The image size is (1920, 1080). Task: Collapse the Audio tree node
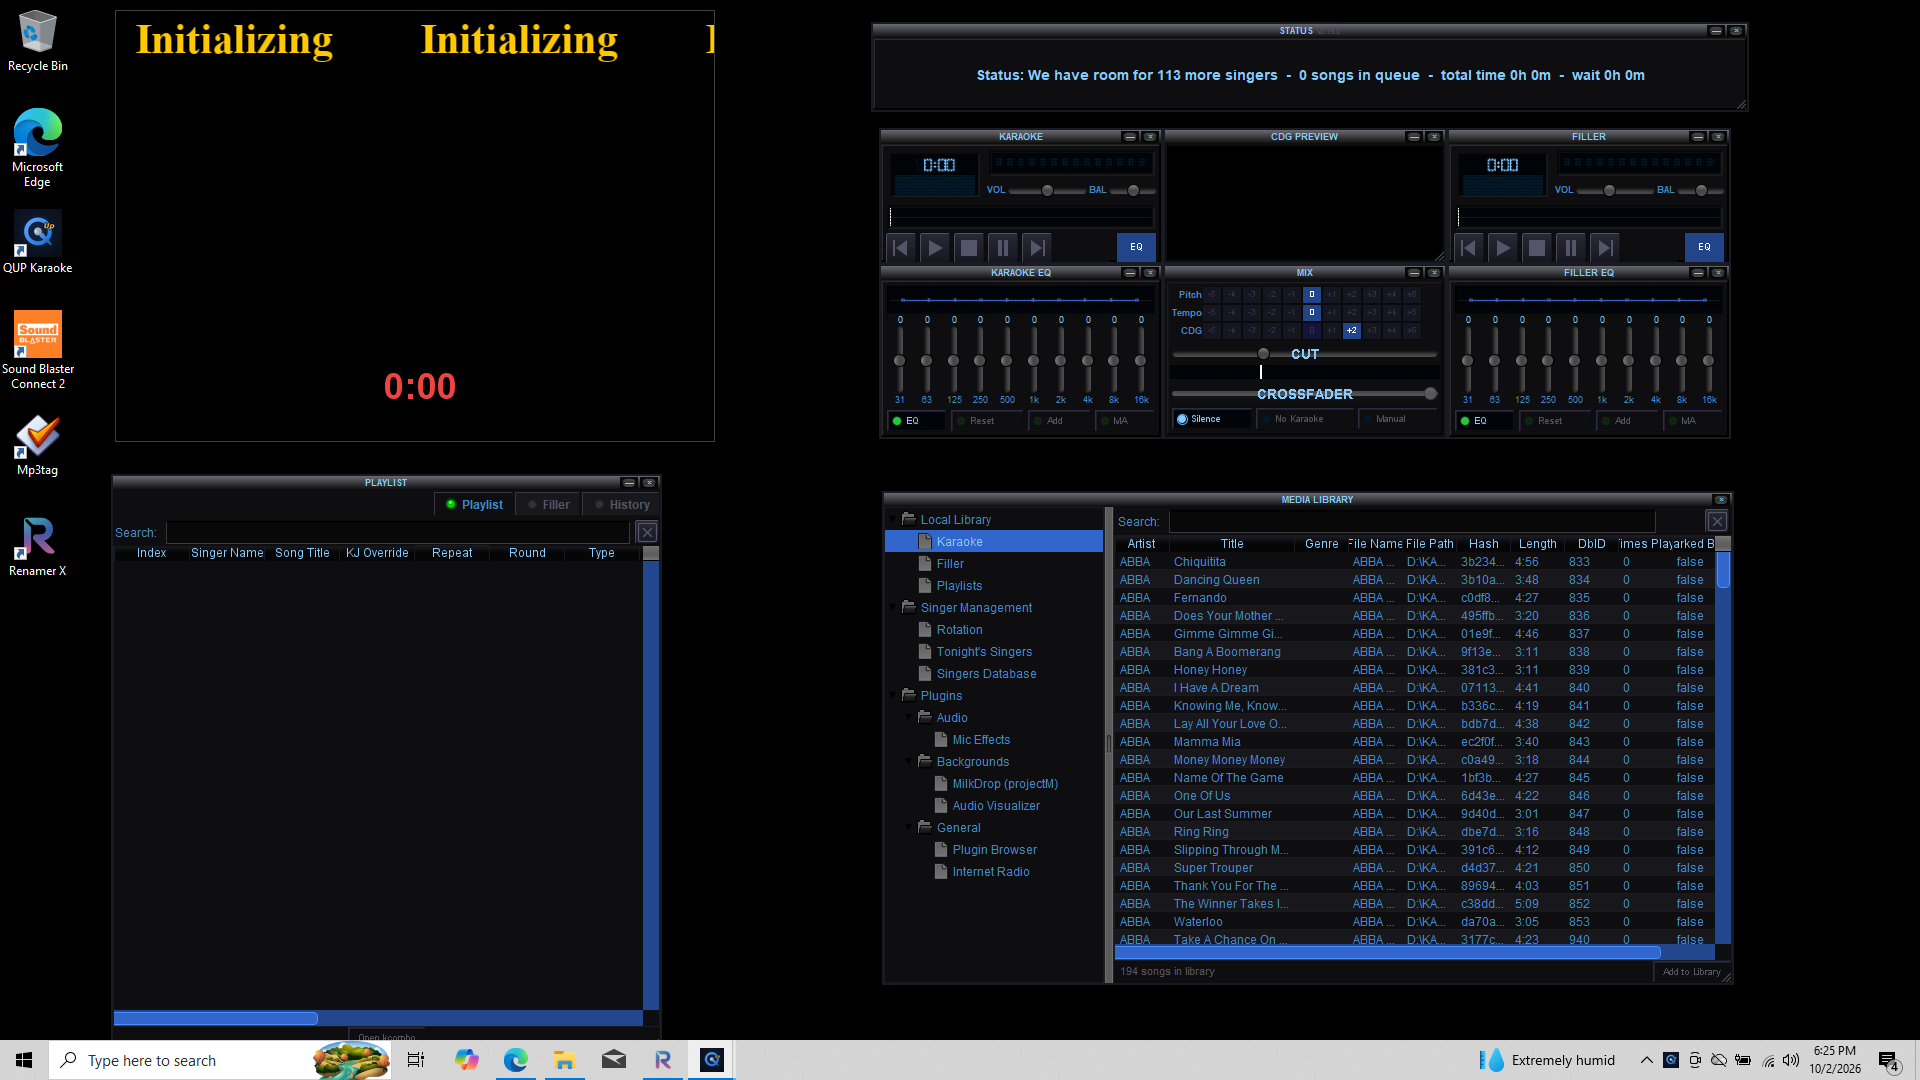[909, 718]
